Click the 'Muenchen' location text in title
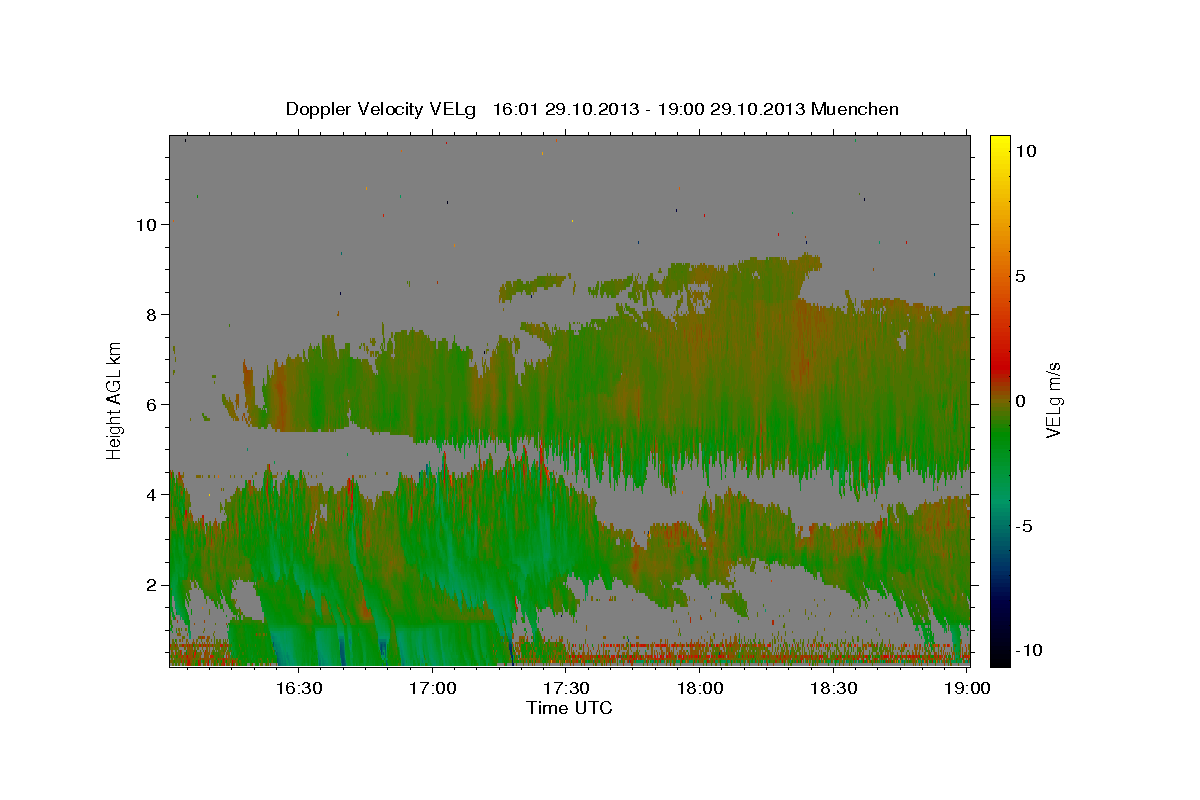 coord(856,109)
